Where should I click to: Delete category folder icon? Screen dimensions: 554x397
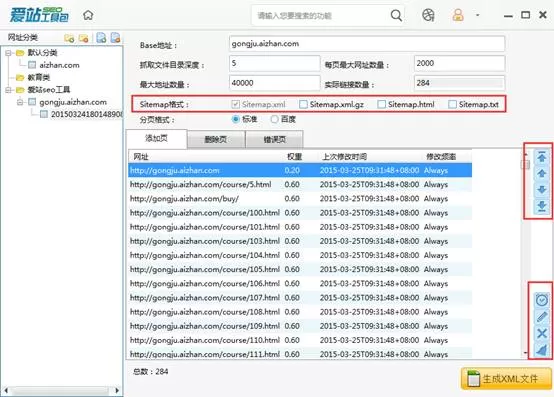coord(84,38)
